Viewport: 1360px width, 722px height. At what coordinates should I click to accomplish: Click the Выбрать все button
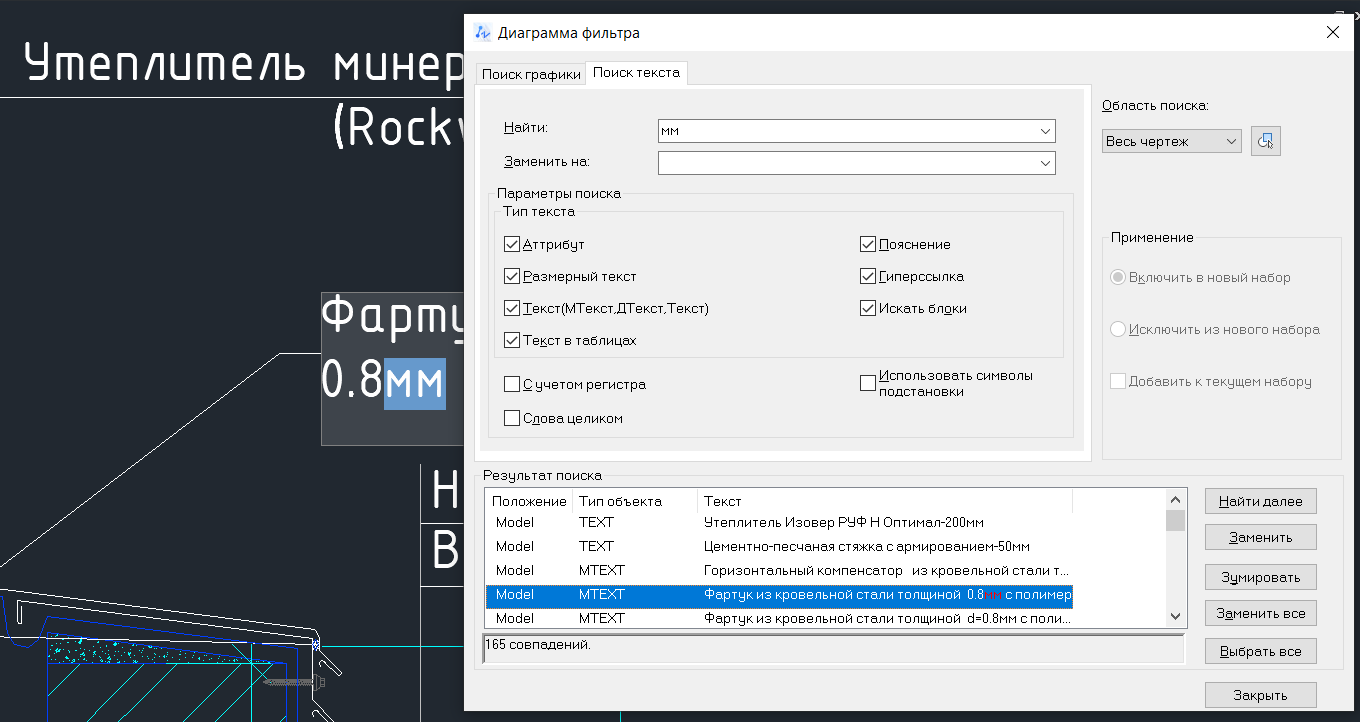click(1260, 651)
